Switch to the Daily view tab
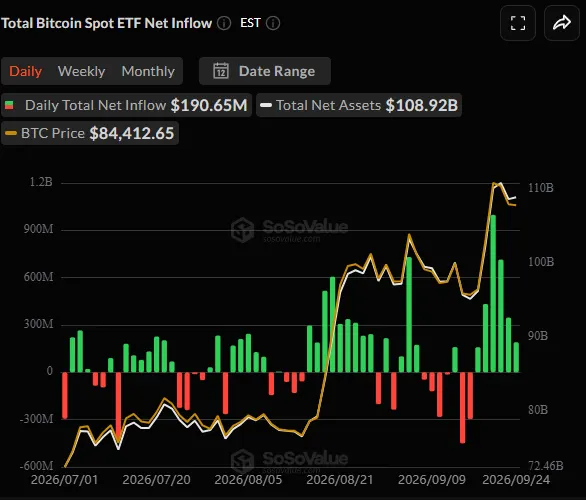Screen dimensions: 586x500 pyautogui.click(x=25, y=71)
